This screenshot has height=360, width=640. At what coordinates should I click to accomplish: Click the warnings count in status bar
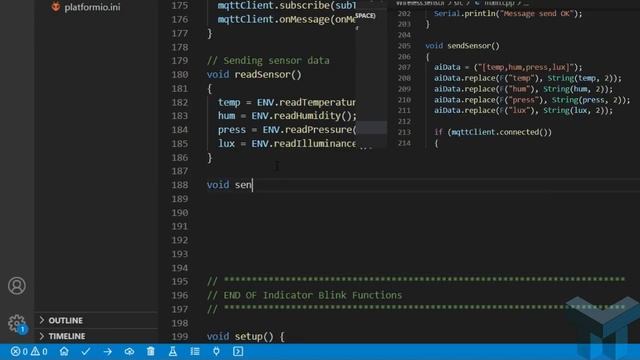point(39,351)
